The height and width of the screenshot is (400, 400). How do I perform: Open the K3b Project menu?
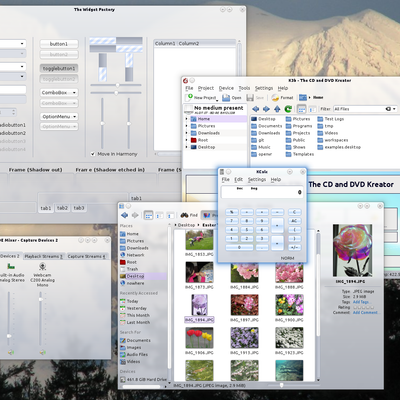click(x=206, y=88)
